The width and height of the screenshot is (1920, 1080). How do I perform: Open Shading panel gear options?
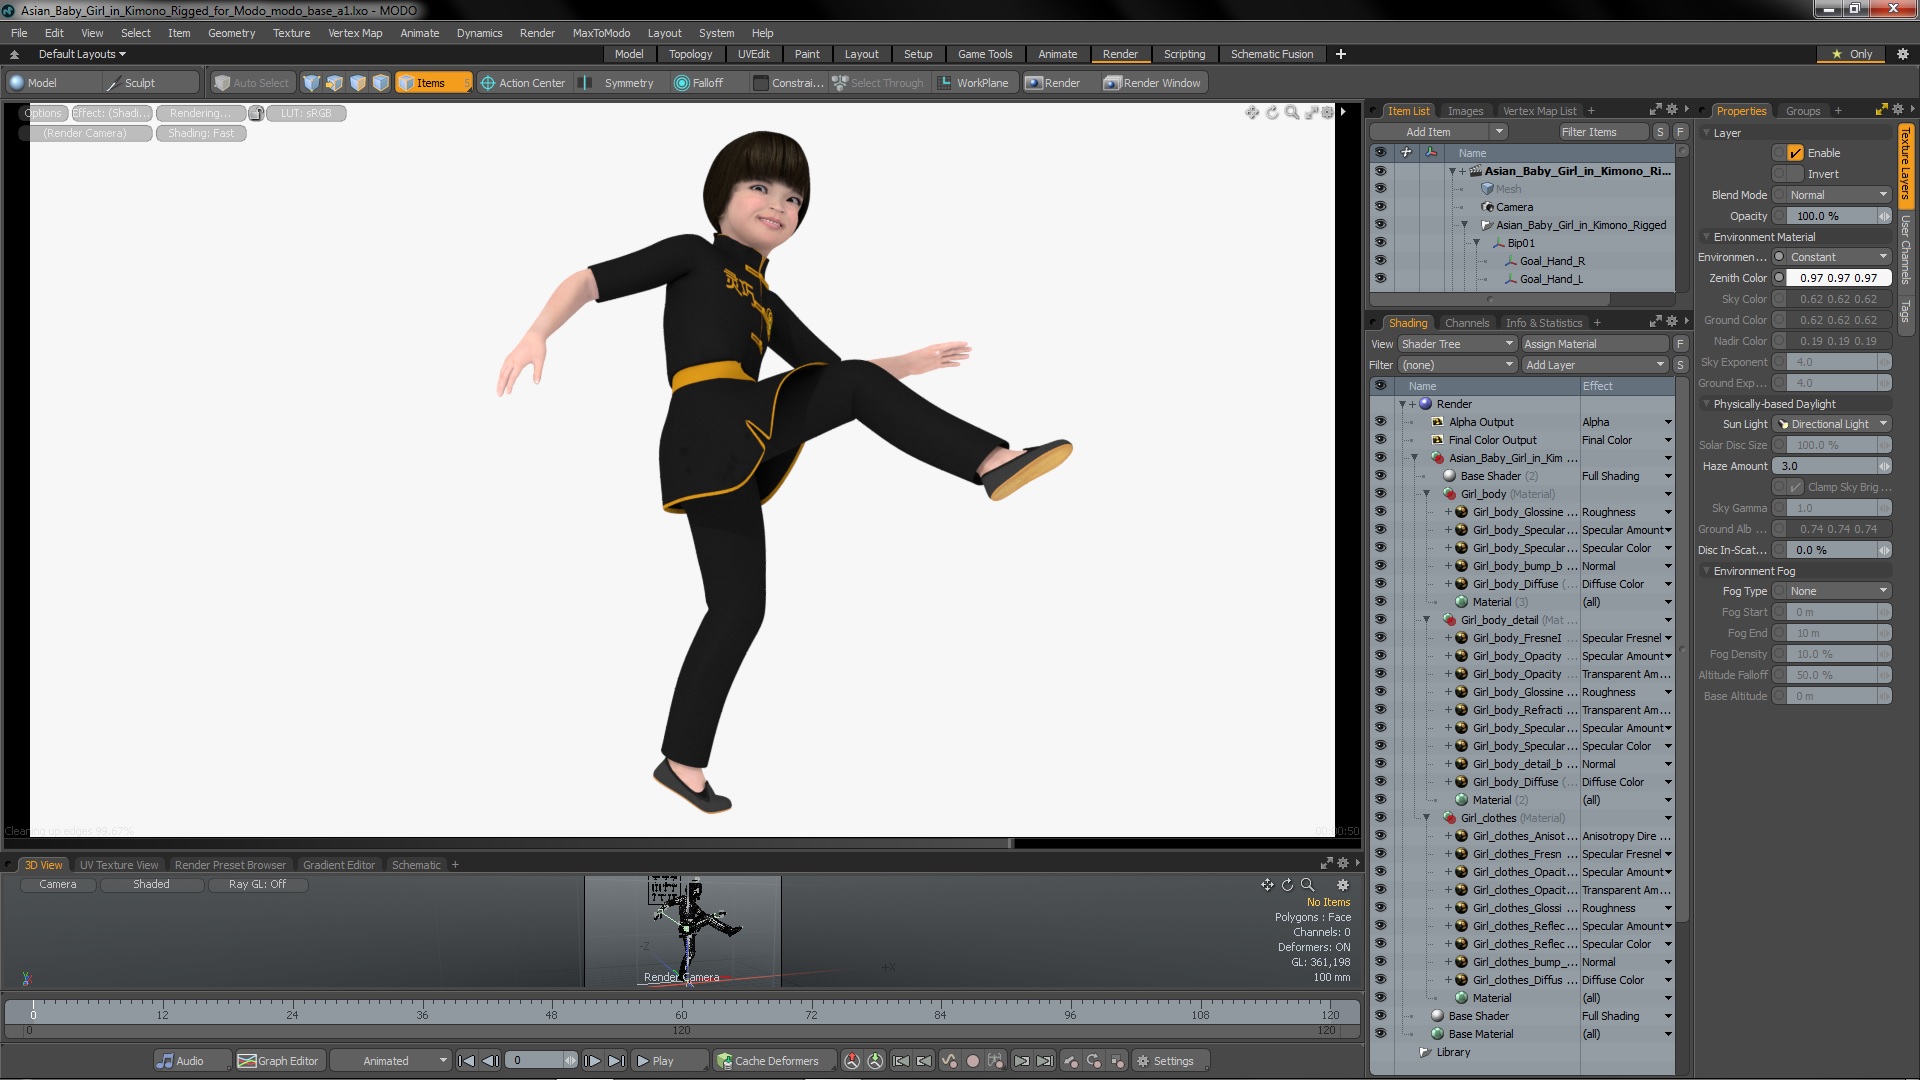tap(1672, 322)
